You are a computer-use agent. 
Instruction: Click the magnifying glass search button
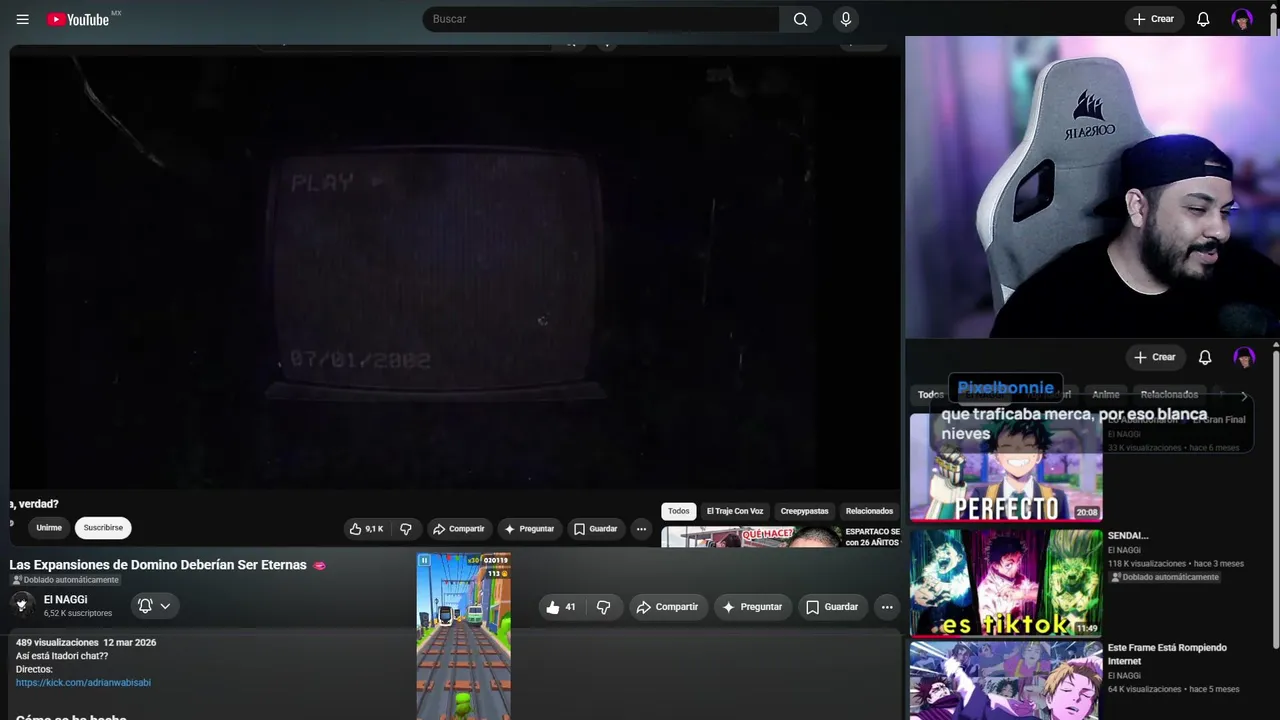pos(800,19)
